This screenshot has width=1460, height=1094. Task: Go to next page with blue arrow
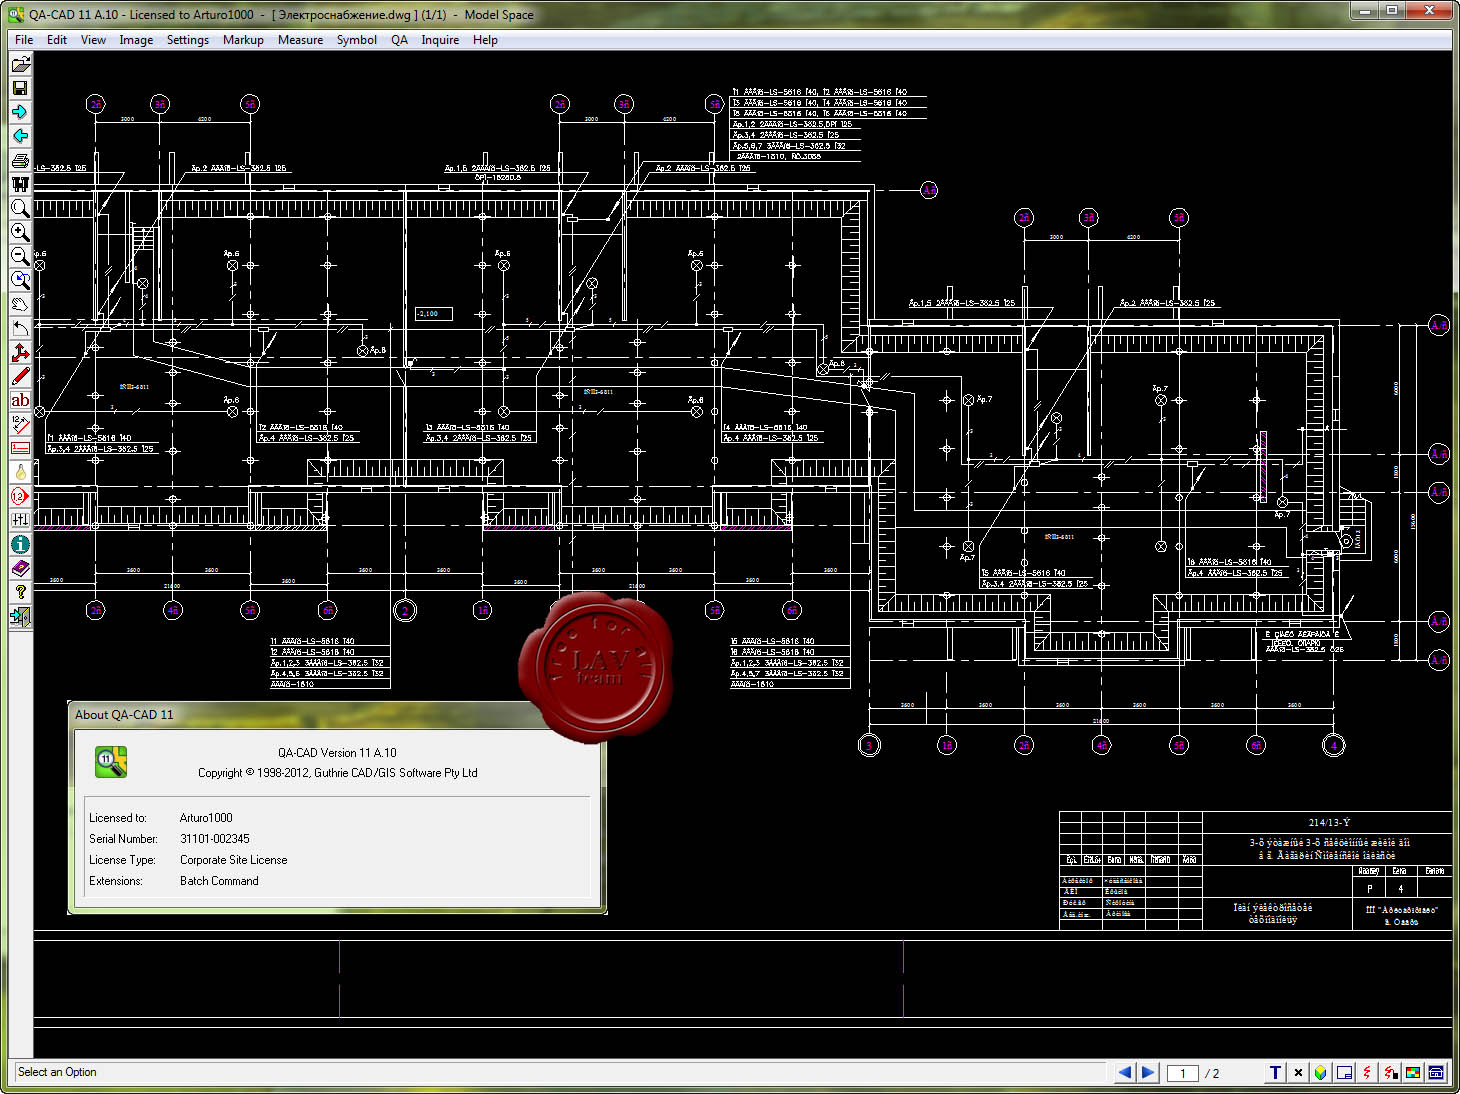1148,1072
